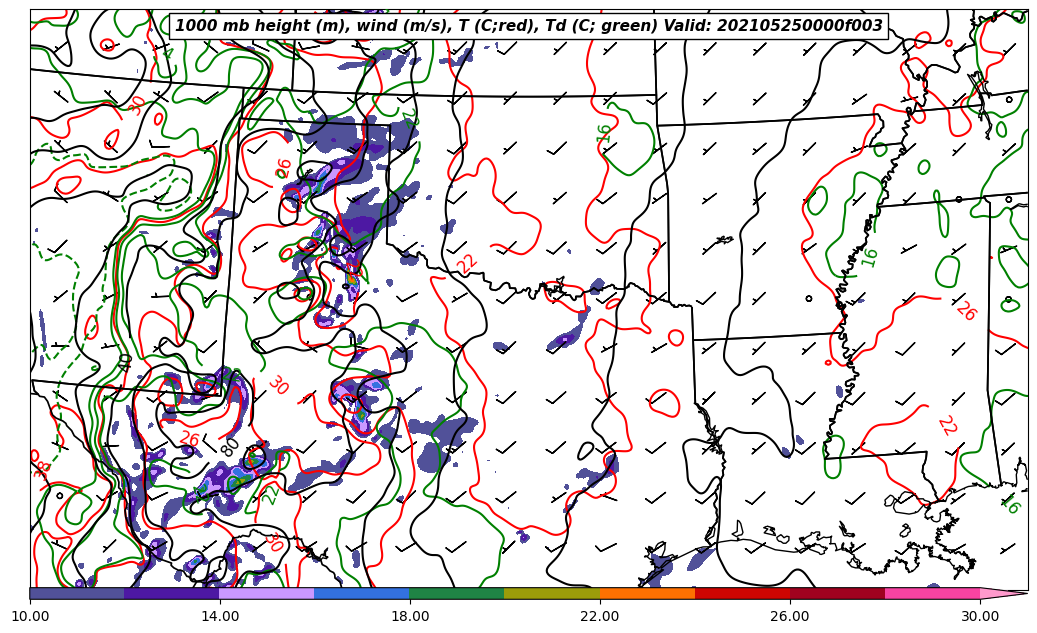The width and height of the screenshot is (1037, 633).
Task: Select the 18.00 colorbar tick label
Action: [x=410, y=616]
